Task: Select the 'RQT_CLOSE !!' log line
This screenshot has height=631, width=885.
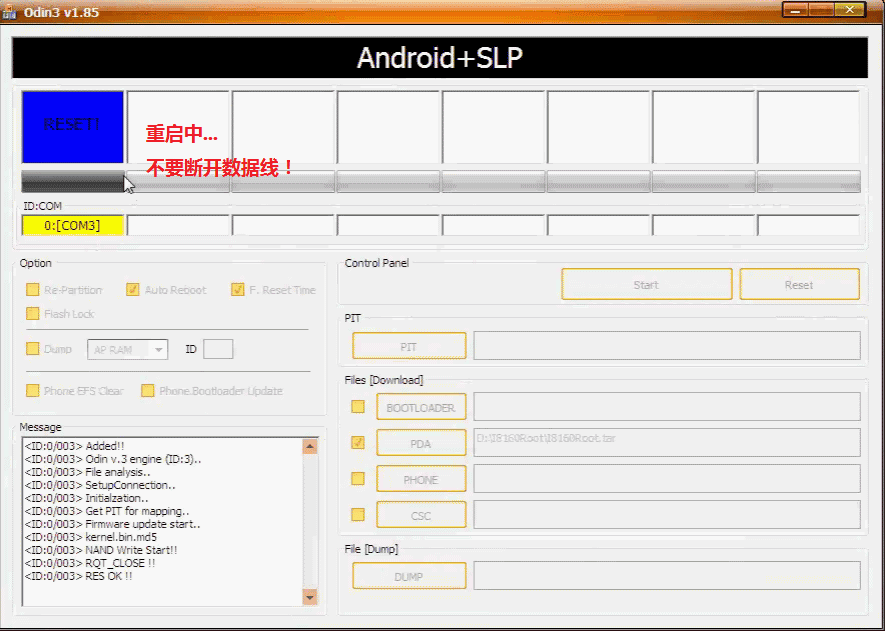Action: [x=90, y=563]
